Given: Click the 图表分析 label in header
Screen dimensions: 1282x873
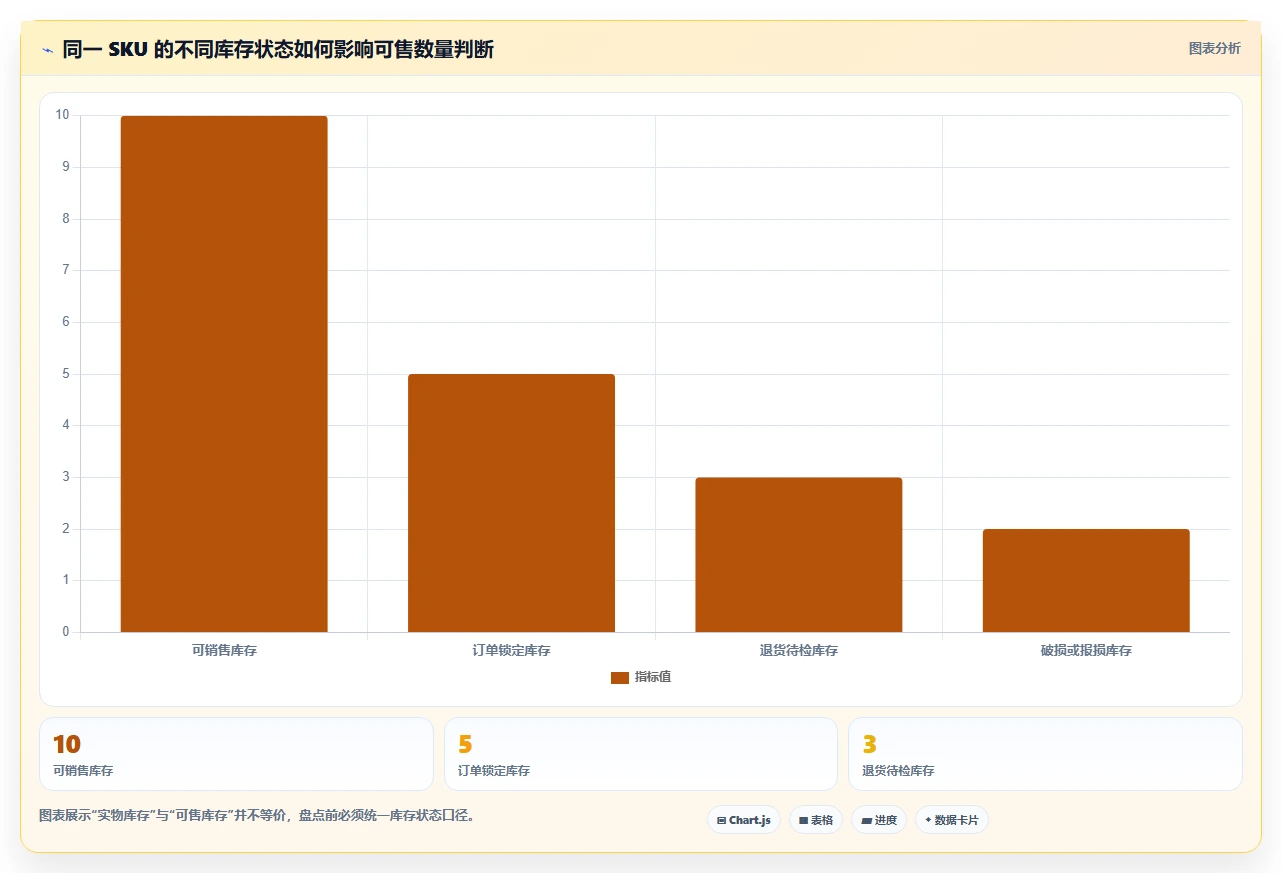Looking at the screenshot, I should [1214, 48].
